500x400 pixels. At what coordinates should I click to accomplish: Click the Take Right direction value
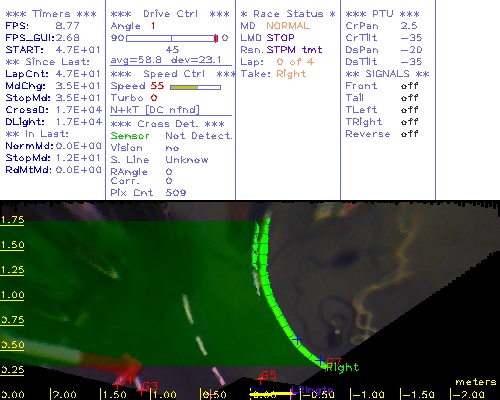[x=291, y=74]
